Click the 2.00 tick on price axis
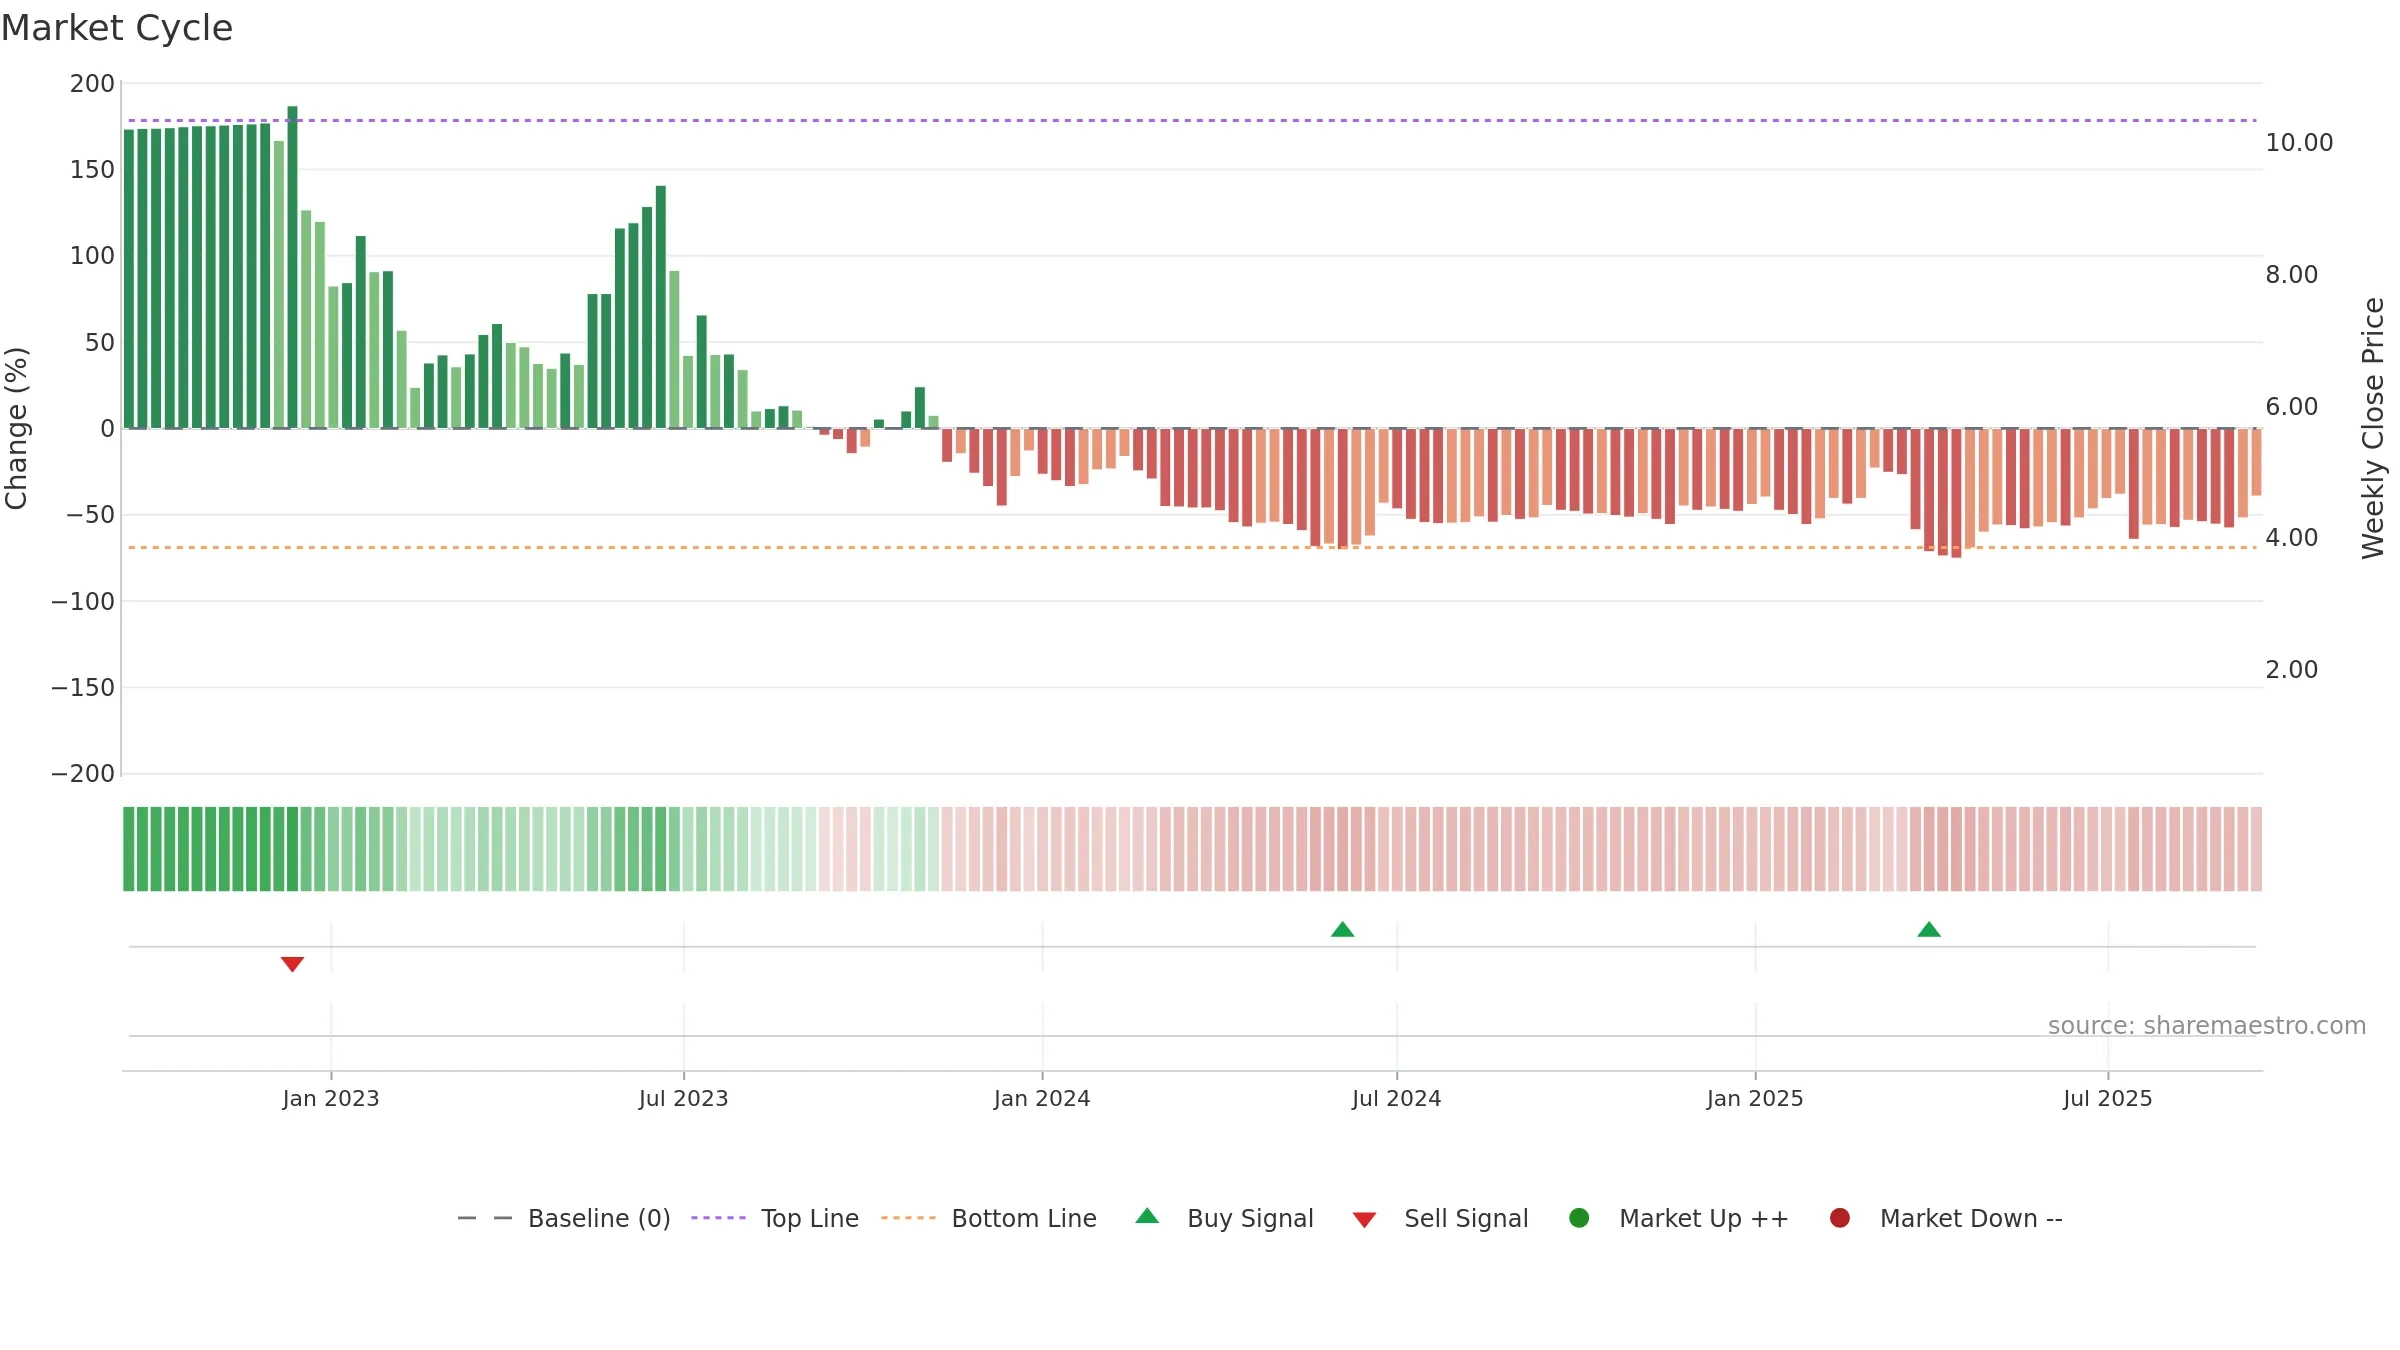Screen dimensions: 2400x1350 [2291, 670]
